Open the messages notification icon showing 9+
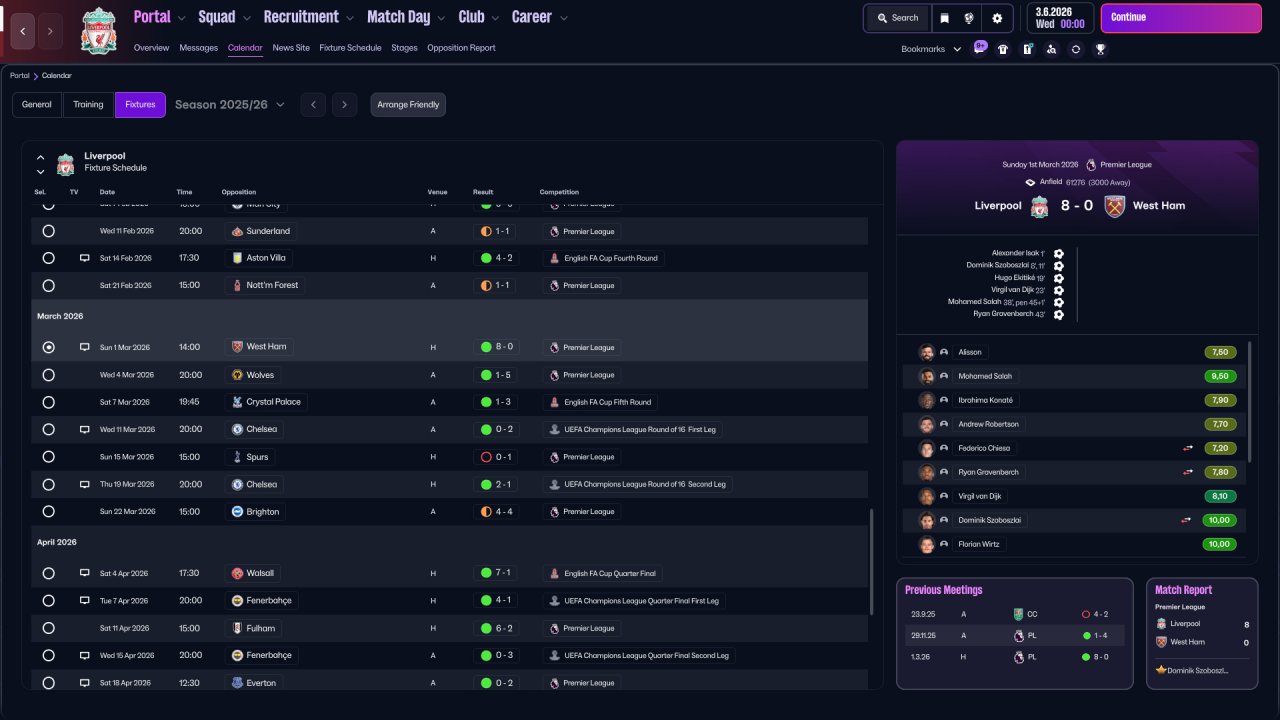 click(x=980, y=48)
